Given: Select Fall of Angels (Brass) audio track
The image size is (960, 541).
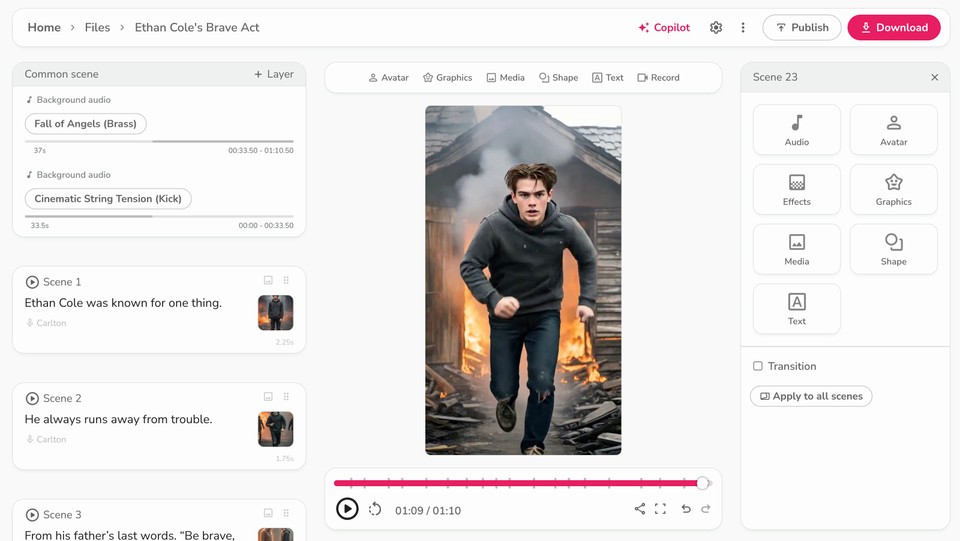Looking at the screenshot, I should click(x=86, y=124).
